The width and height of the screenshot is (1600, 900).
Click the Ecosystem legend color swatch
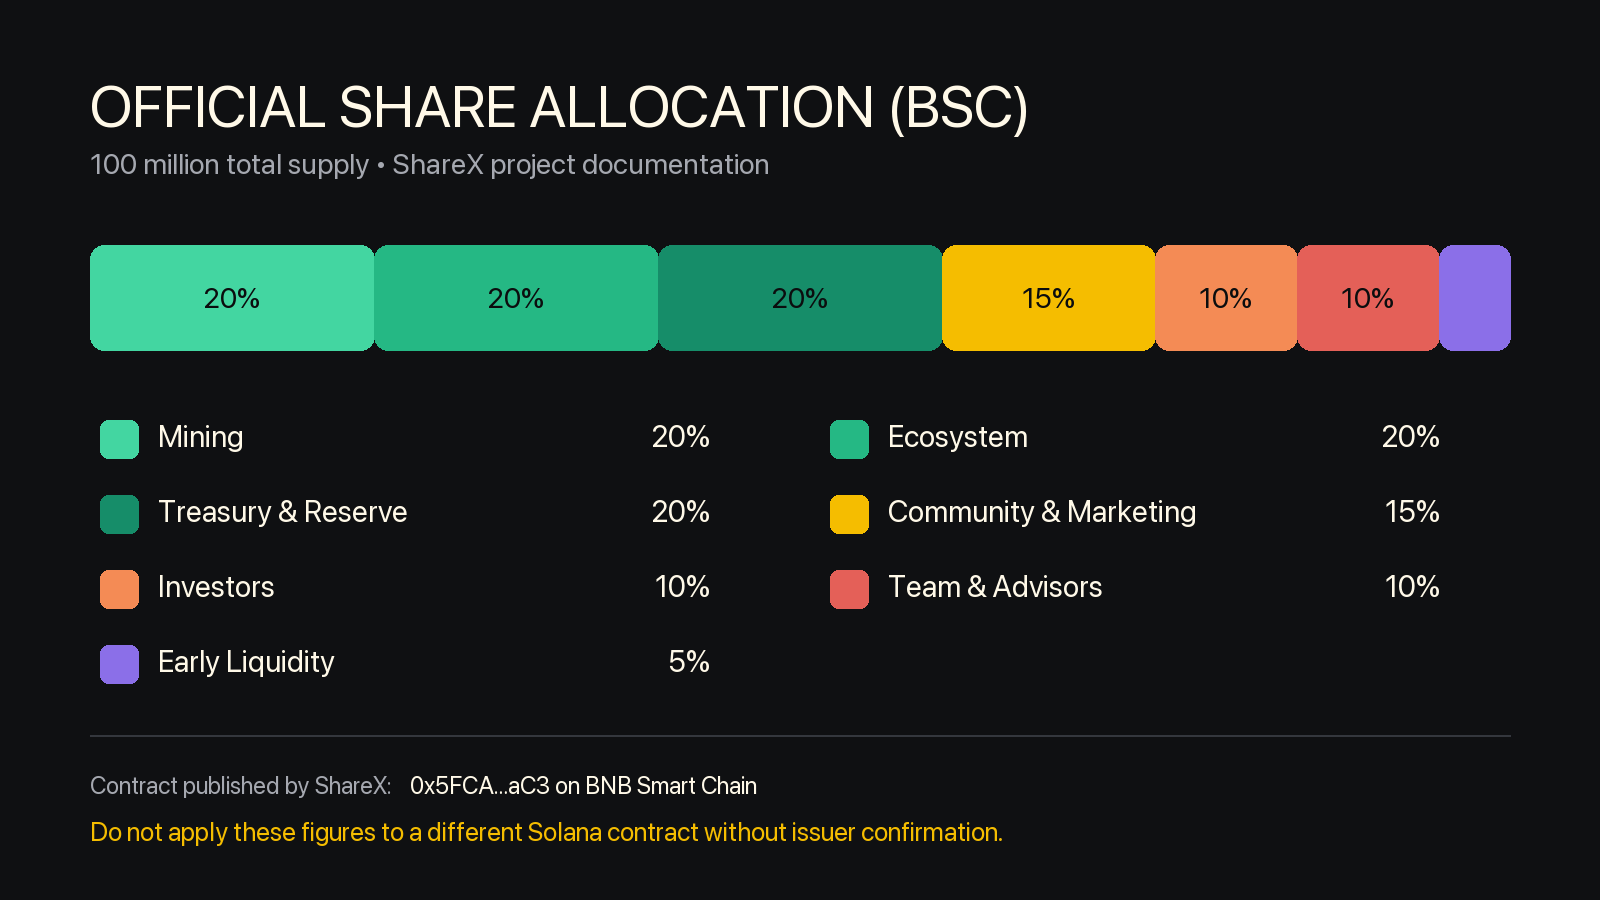coord(849,439)
